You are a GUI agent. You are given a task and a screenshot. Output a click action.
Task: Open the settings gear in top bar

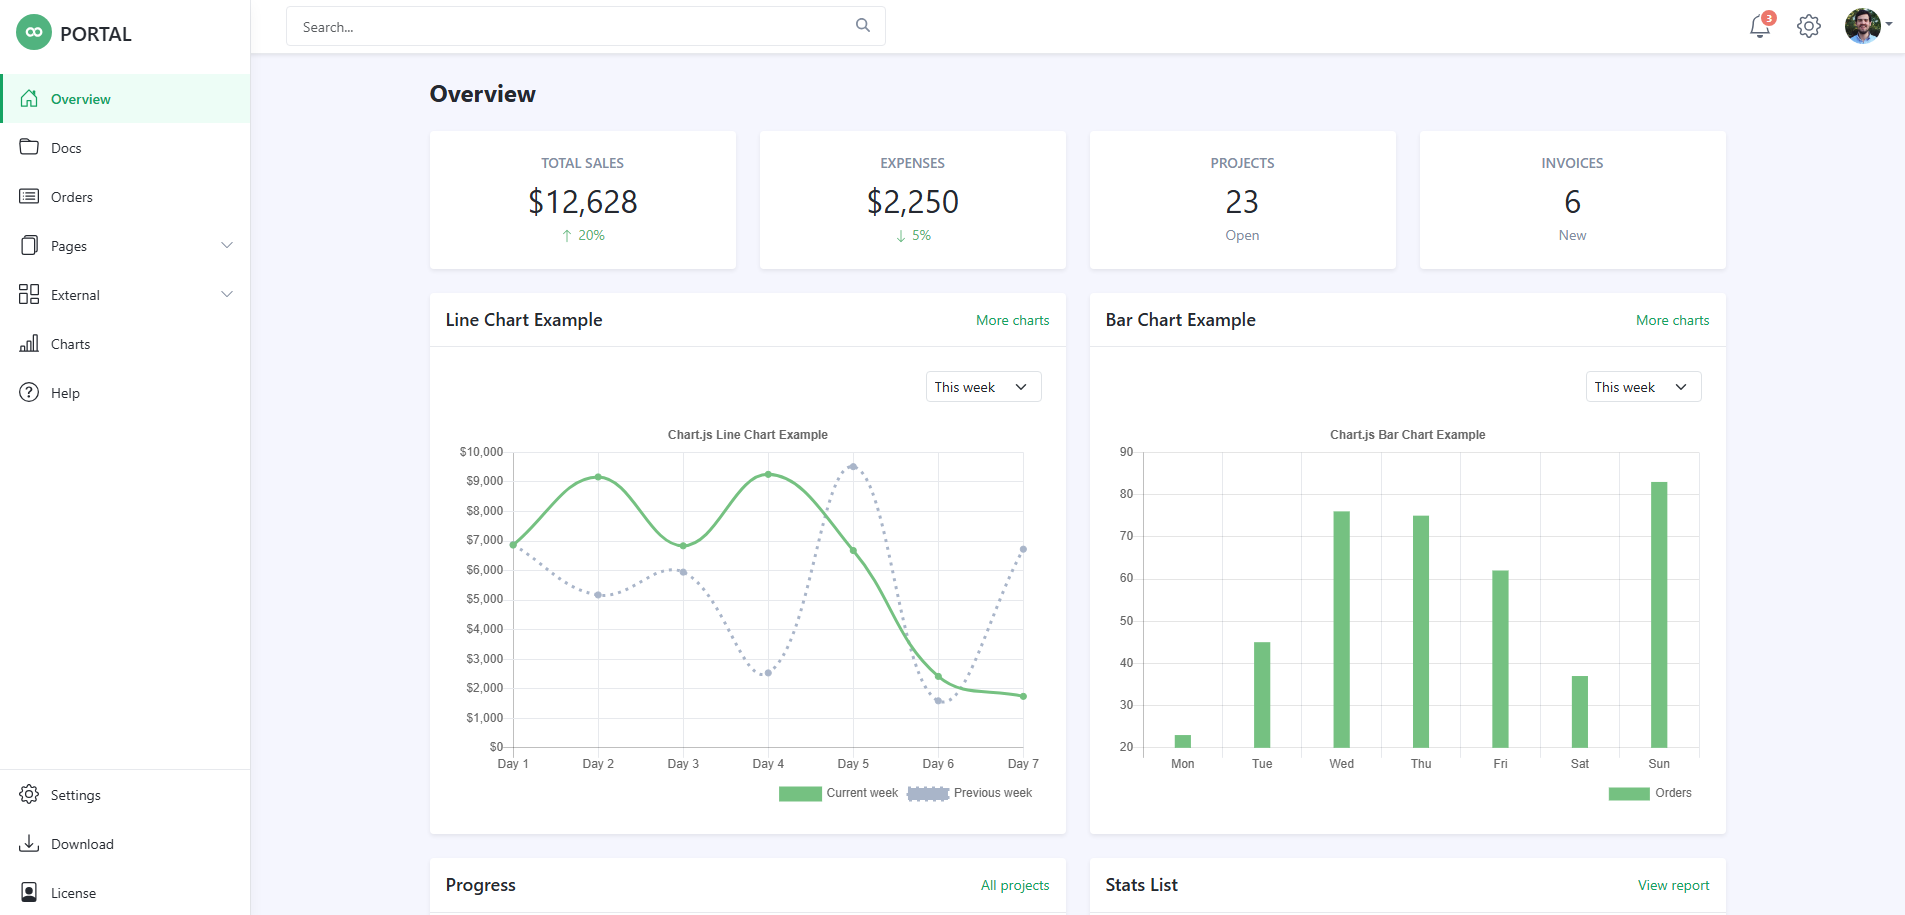[1809, 26]
